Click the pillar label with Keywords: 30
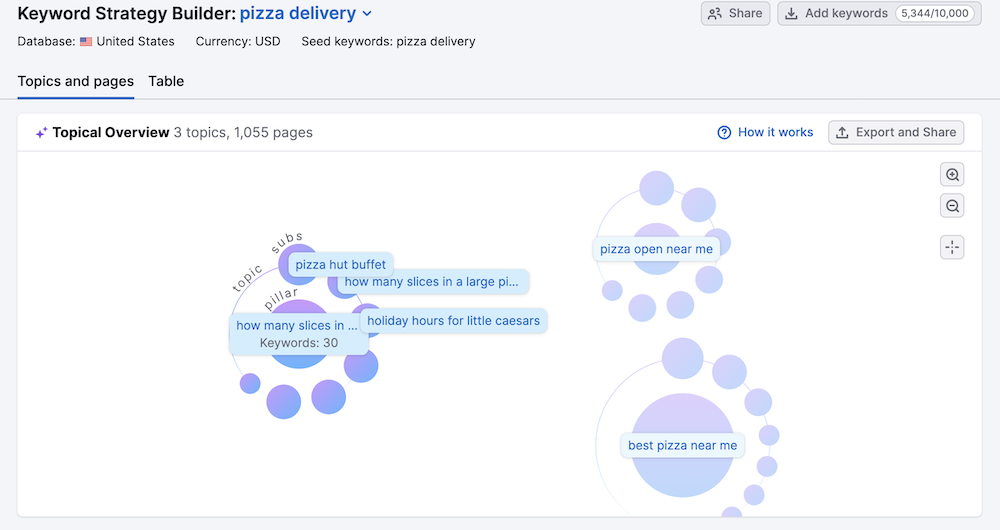 click(298, 334)
